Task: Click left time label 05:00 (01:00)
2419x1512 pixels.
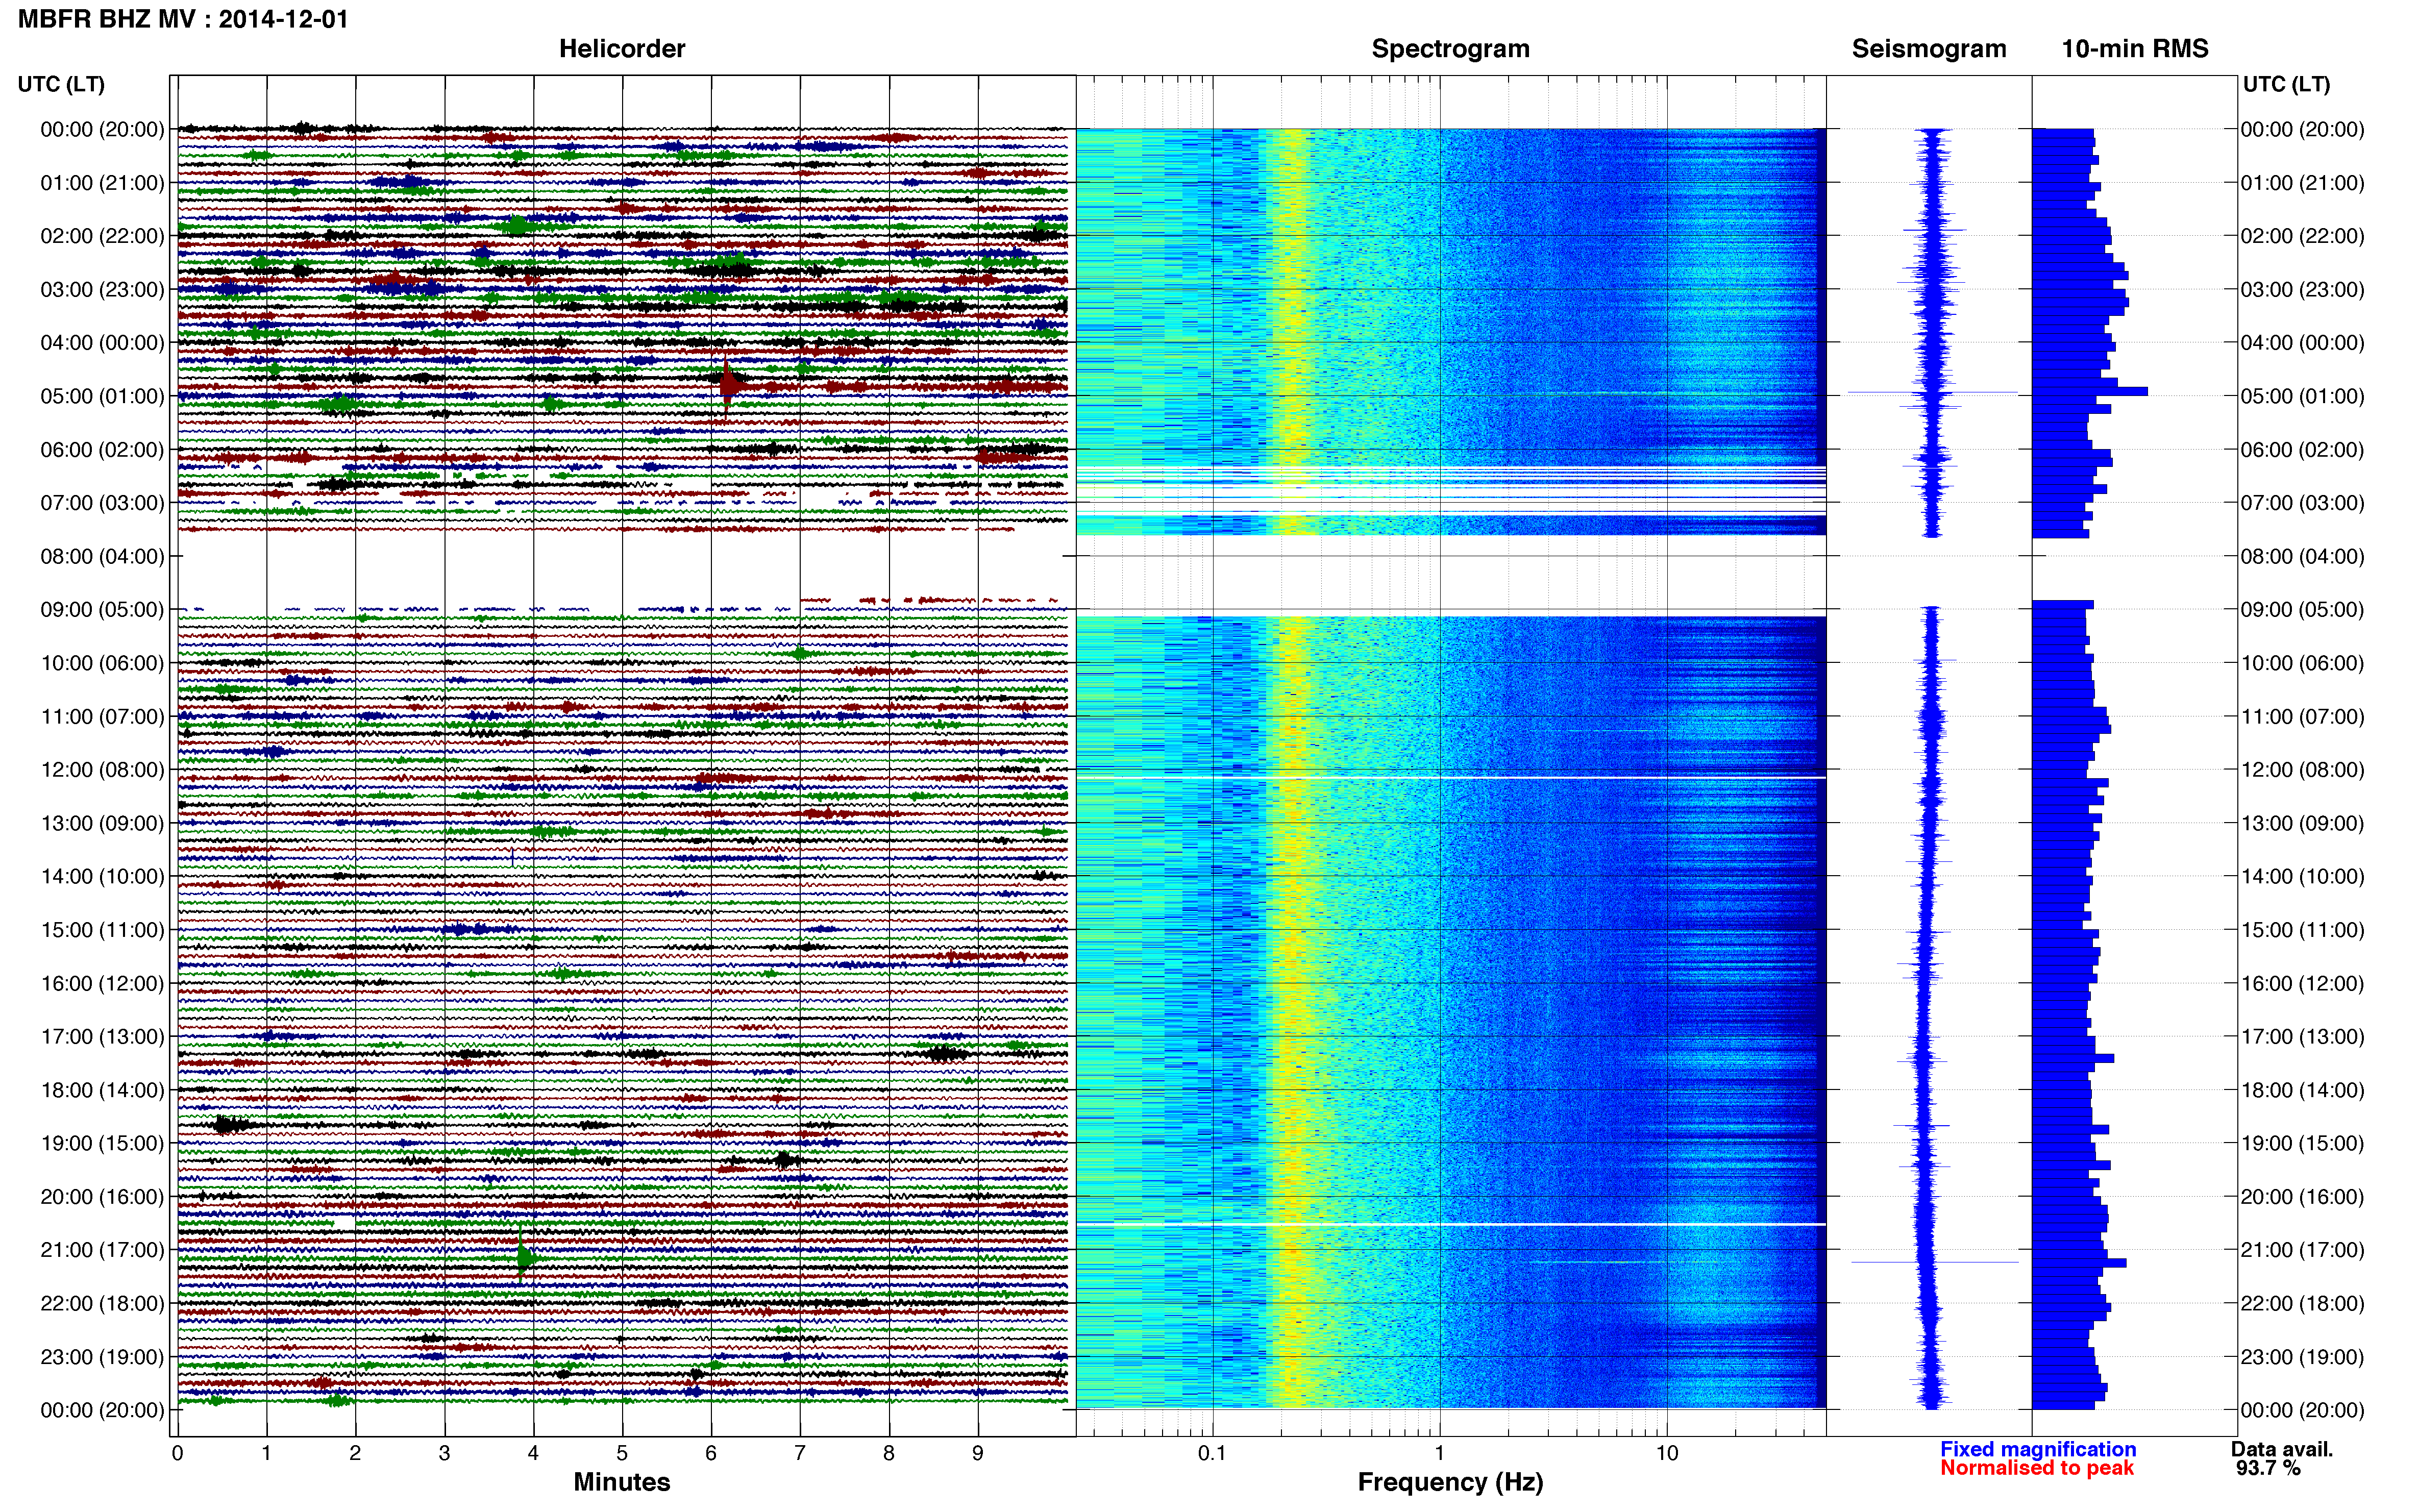Action: pyautogui.click(x=102, y=396)
